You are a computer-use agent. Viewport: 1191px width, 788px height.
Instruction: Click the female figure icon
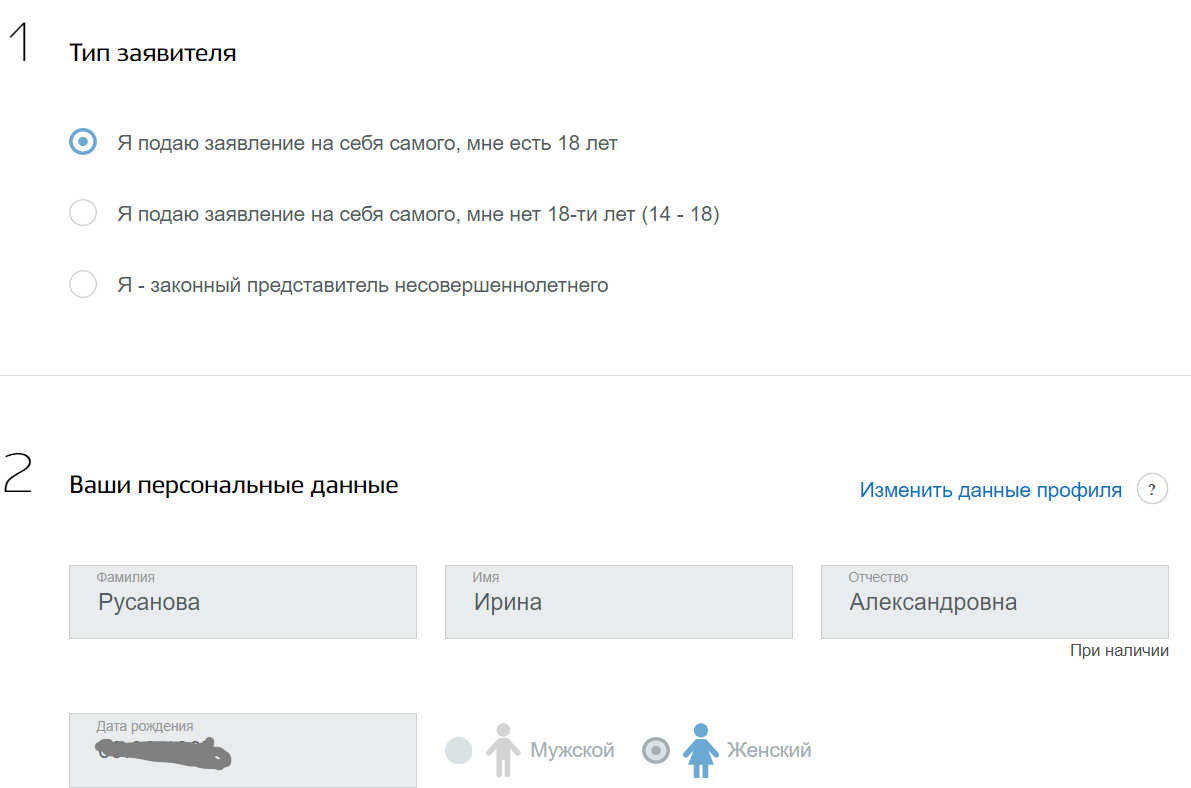700,750
